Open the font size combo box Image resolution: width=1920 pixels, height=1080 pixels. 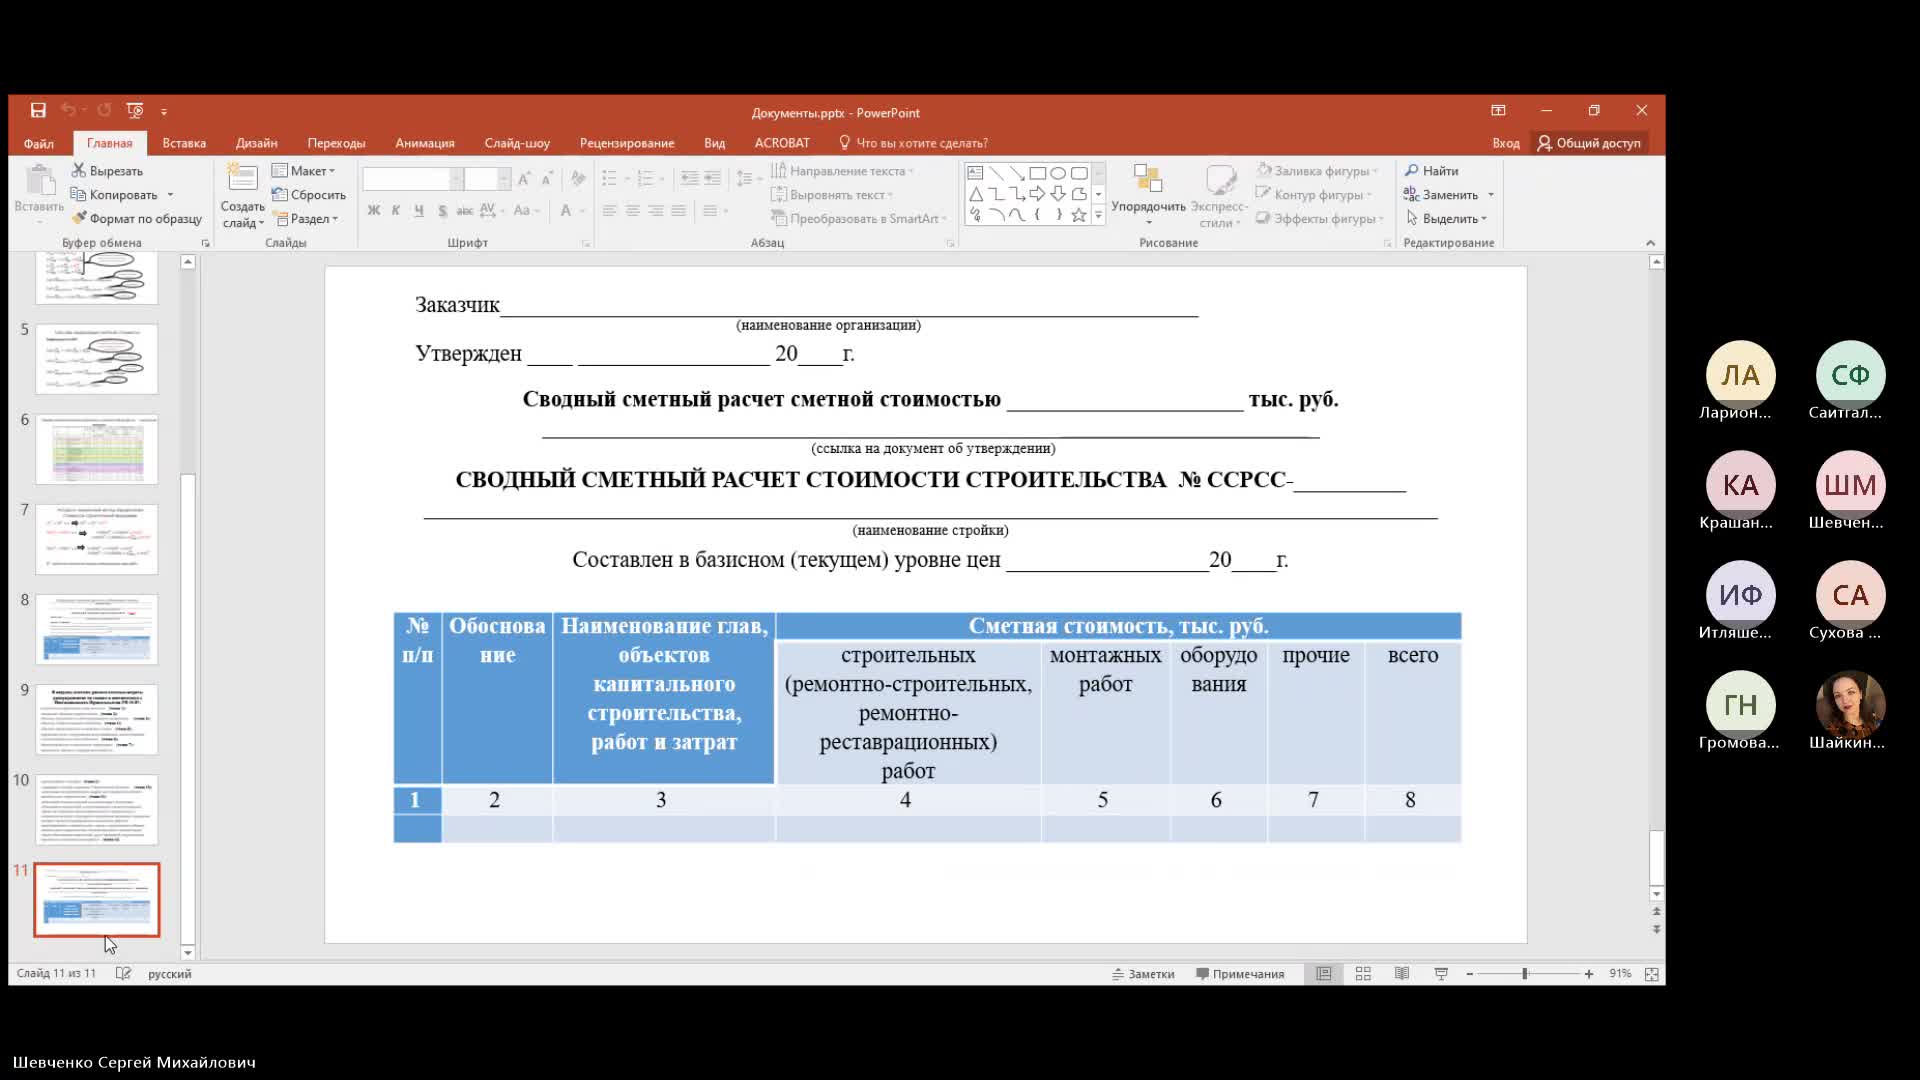[488, 179]
